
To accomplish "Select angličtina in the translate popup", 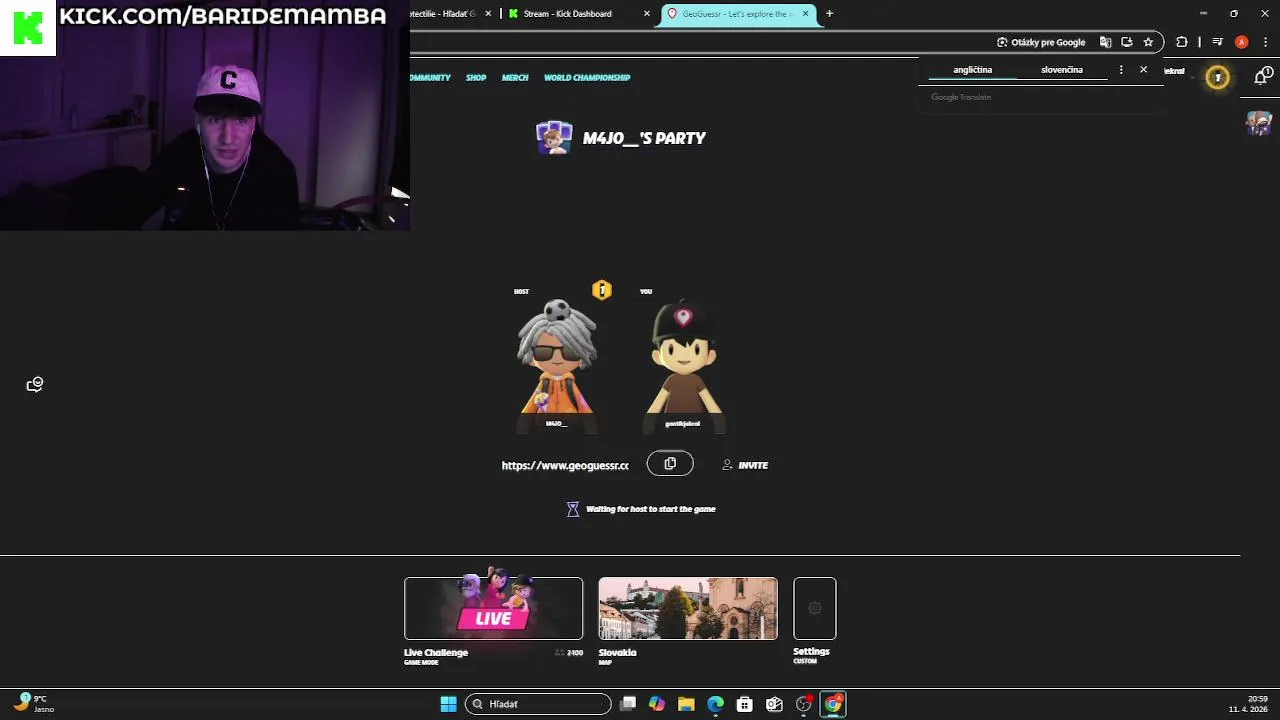I will click(973, 70).
